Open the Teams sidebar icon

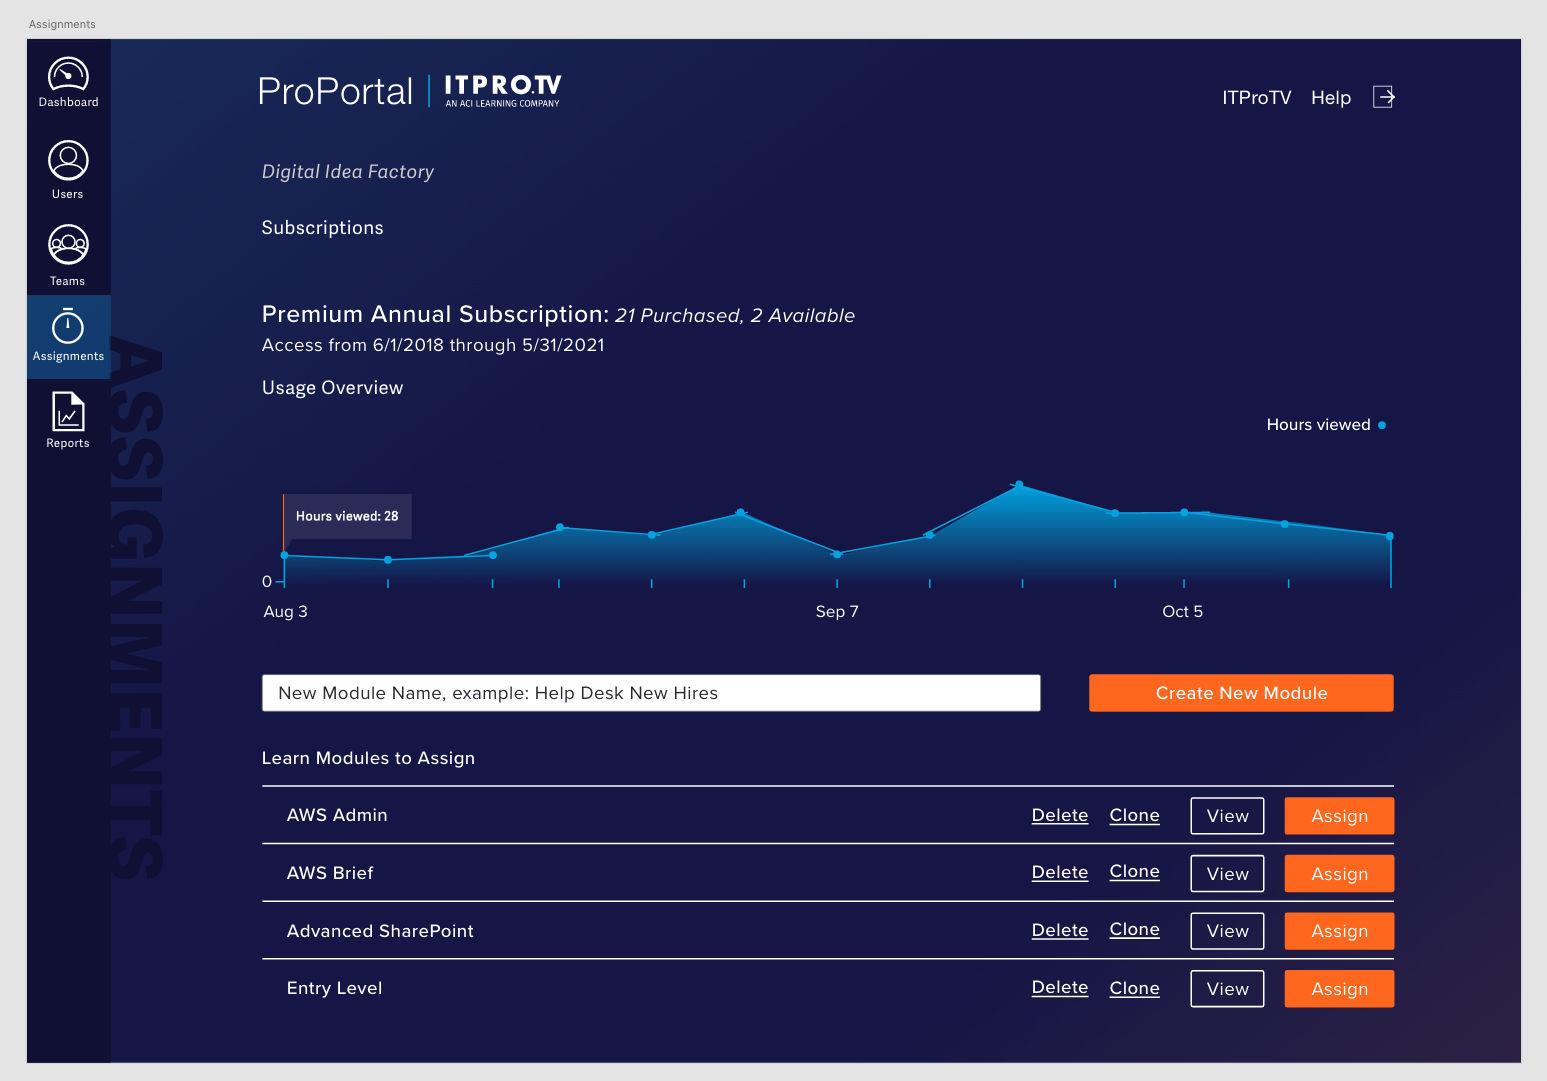tap(68, 245)
